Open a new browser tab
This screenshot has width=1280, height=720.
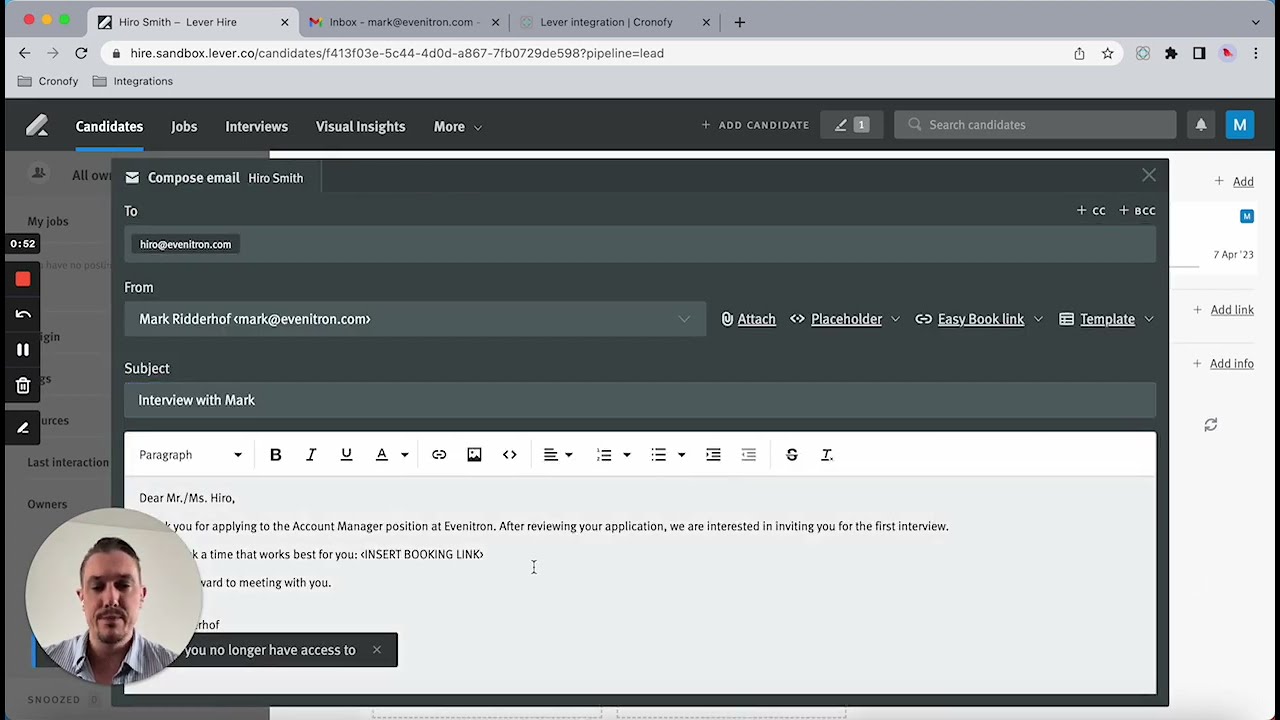(x=740, y=22)
